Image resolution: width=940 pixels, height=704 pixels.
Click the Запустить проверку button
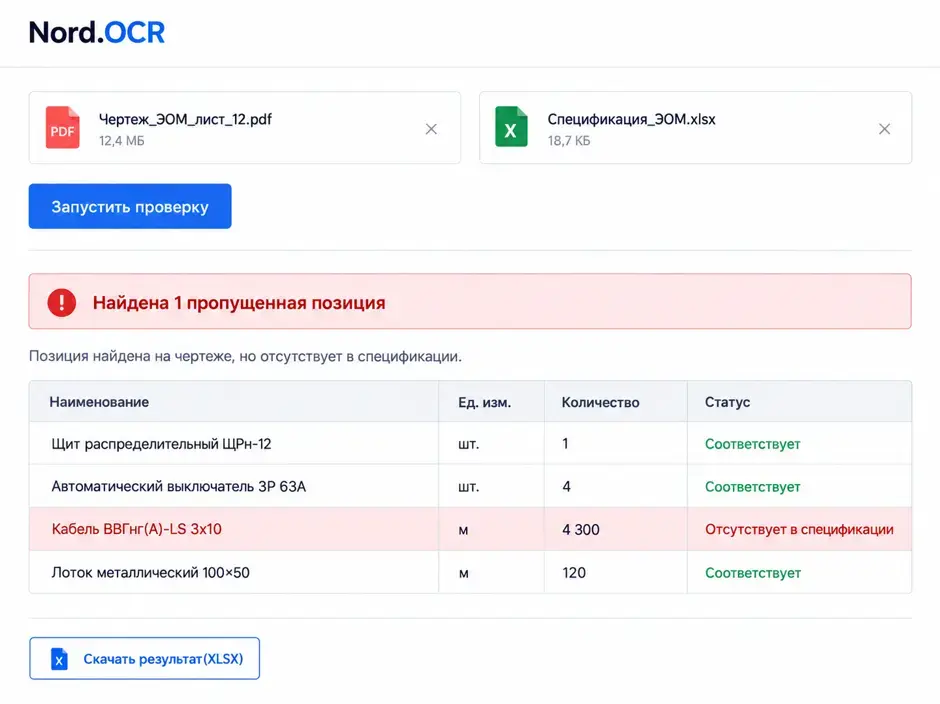[x=130, y=206]
